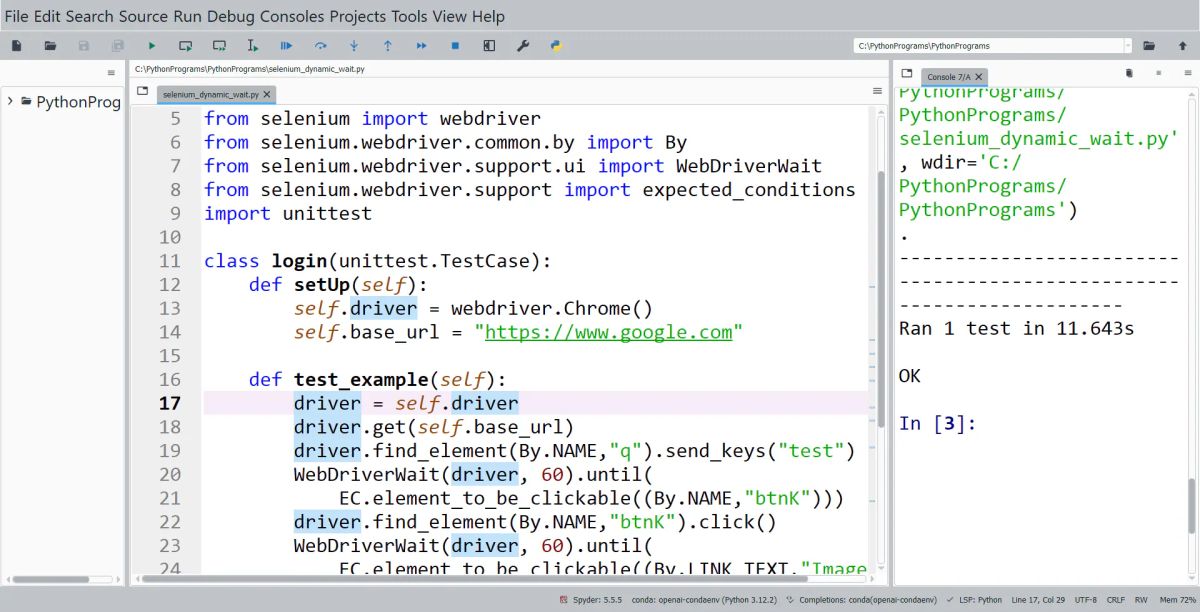Maximize current pane icon

(x=489, y=46)
